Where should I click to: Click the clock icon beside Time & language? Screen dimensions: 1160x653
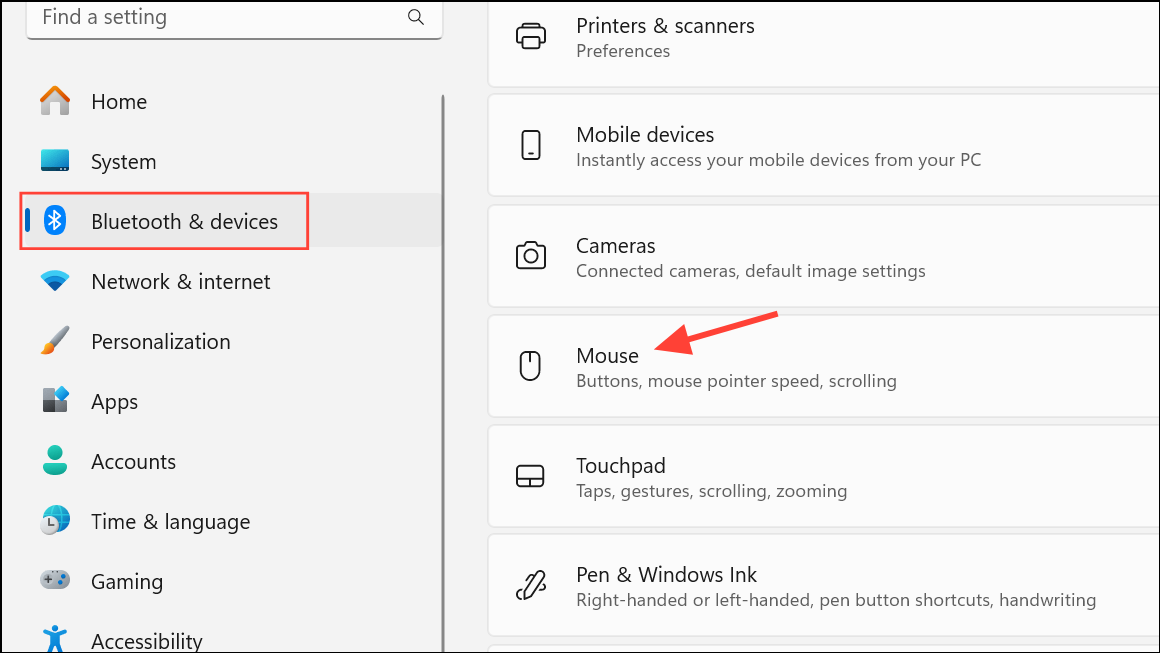pyautogui.click(x=54, y=520)
